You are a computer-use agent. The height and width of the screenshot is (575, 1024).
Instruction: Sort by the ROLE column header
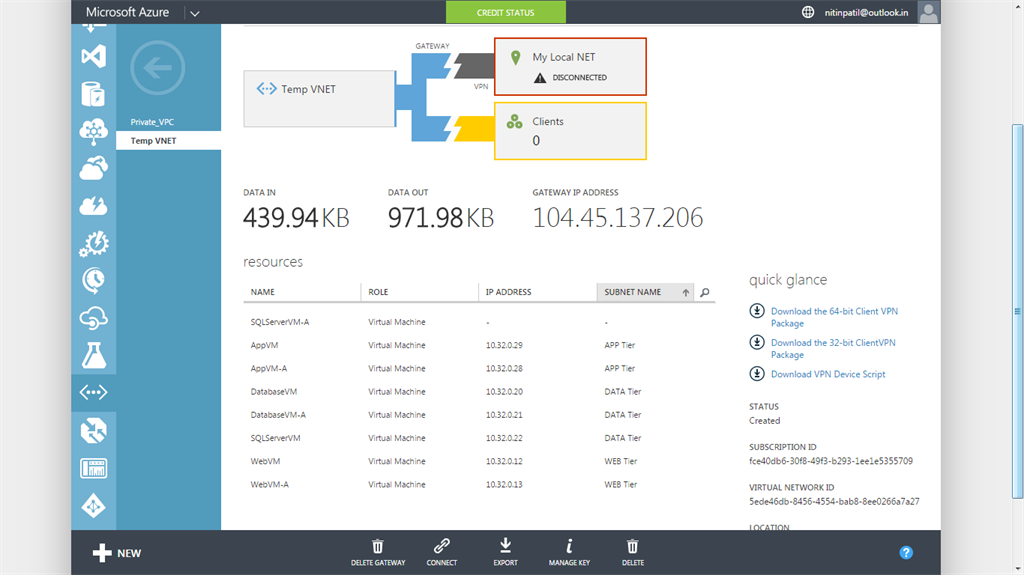pyautogui.click(x=419, y=292)
